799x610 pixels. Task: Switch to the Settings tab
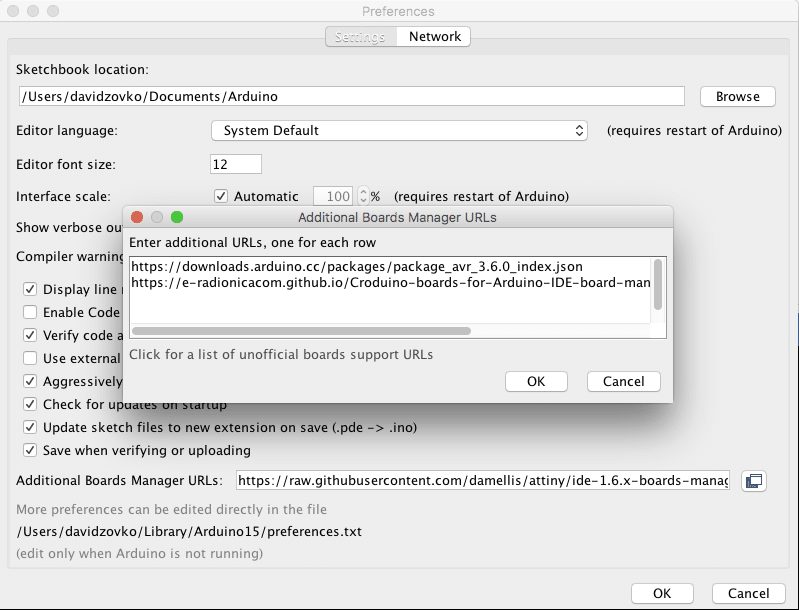[360, 36]
